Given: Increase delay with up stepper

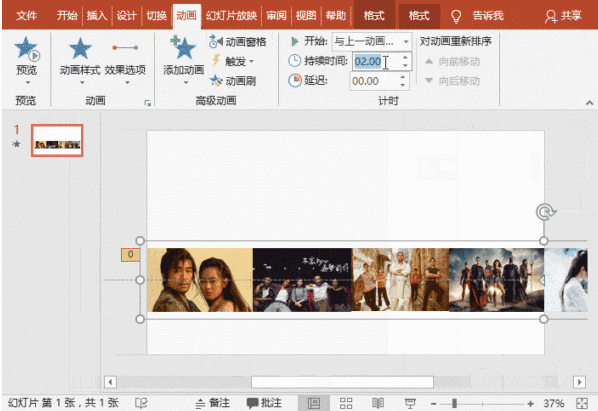Looking at the screenshot, I should point(403,77).
